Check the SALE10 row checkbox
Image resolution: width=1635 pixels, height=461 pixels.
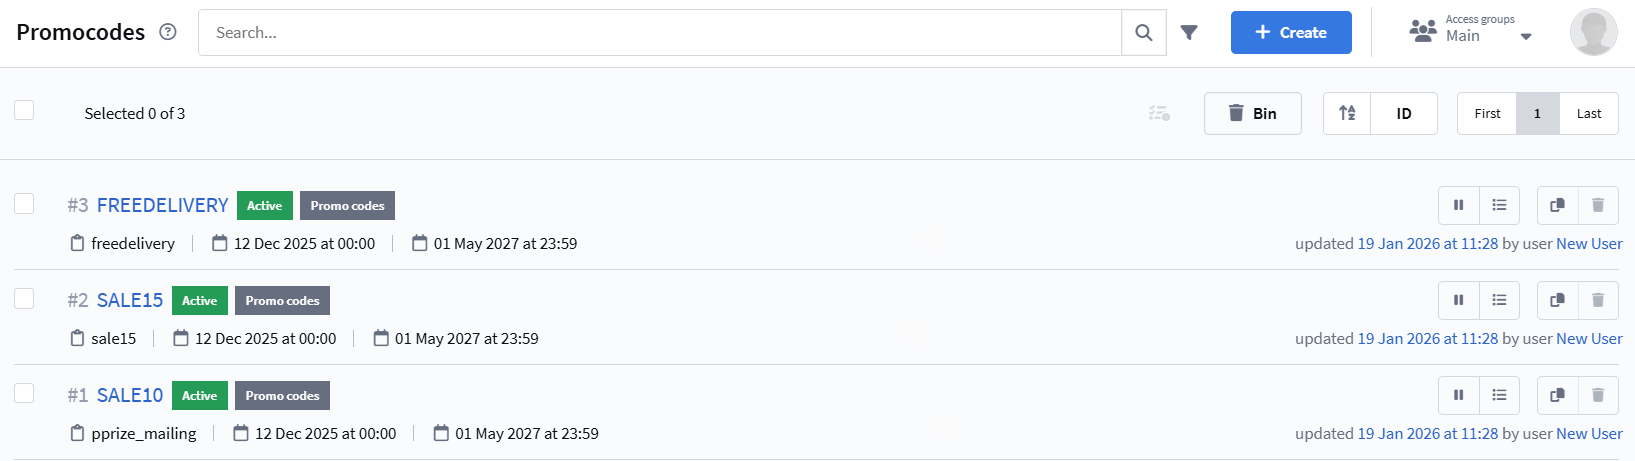tap(24, 393)
